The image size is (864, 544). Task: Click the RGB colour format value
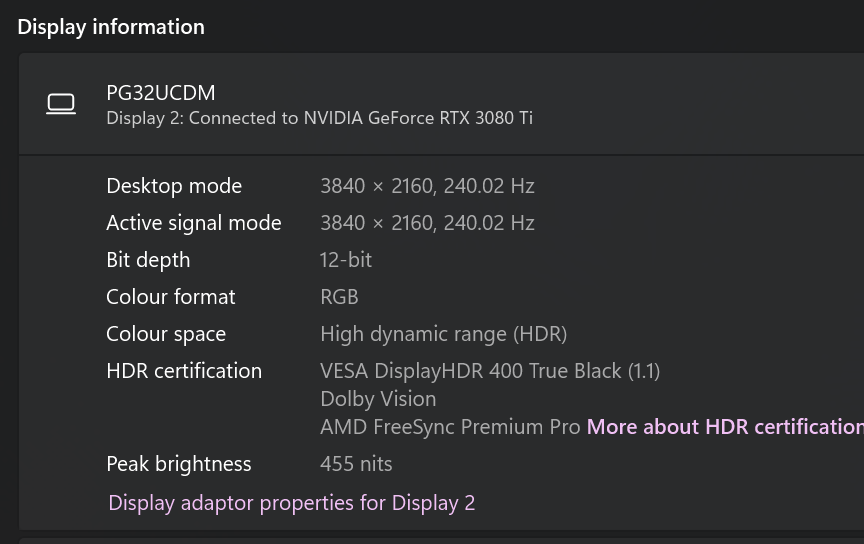click(x=339, y=297)
